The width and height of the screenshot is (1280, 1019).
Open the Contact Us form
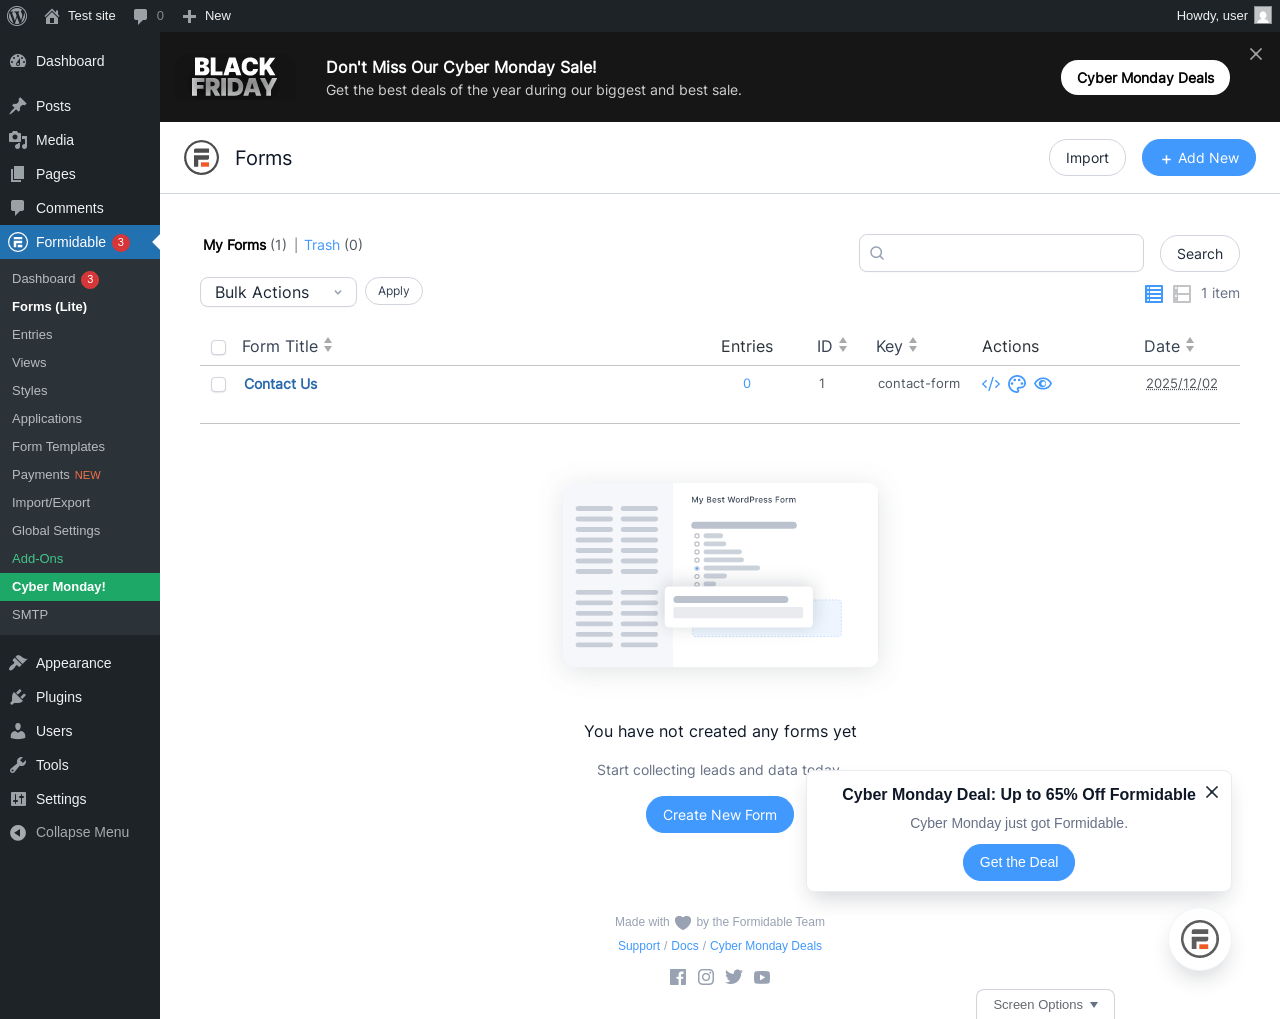coord(281,384)
